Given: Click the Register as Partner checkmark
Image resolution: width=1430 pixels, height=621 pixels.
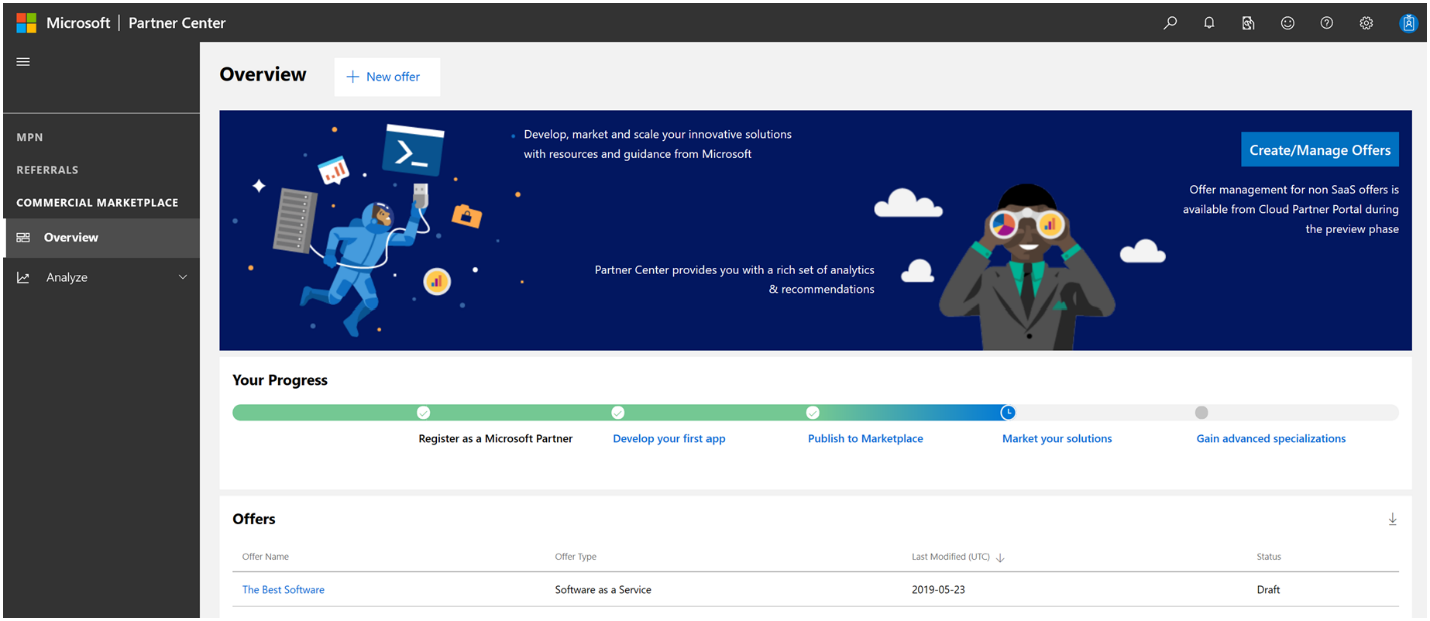Looking at the screenshot, I should click(x=423, y=413).
